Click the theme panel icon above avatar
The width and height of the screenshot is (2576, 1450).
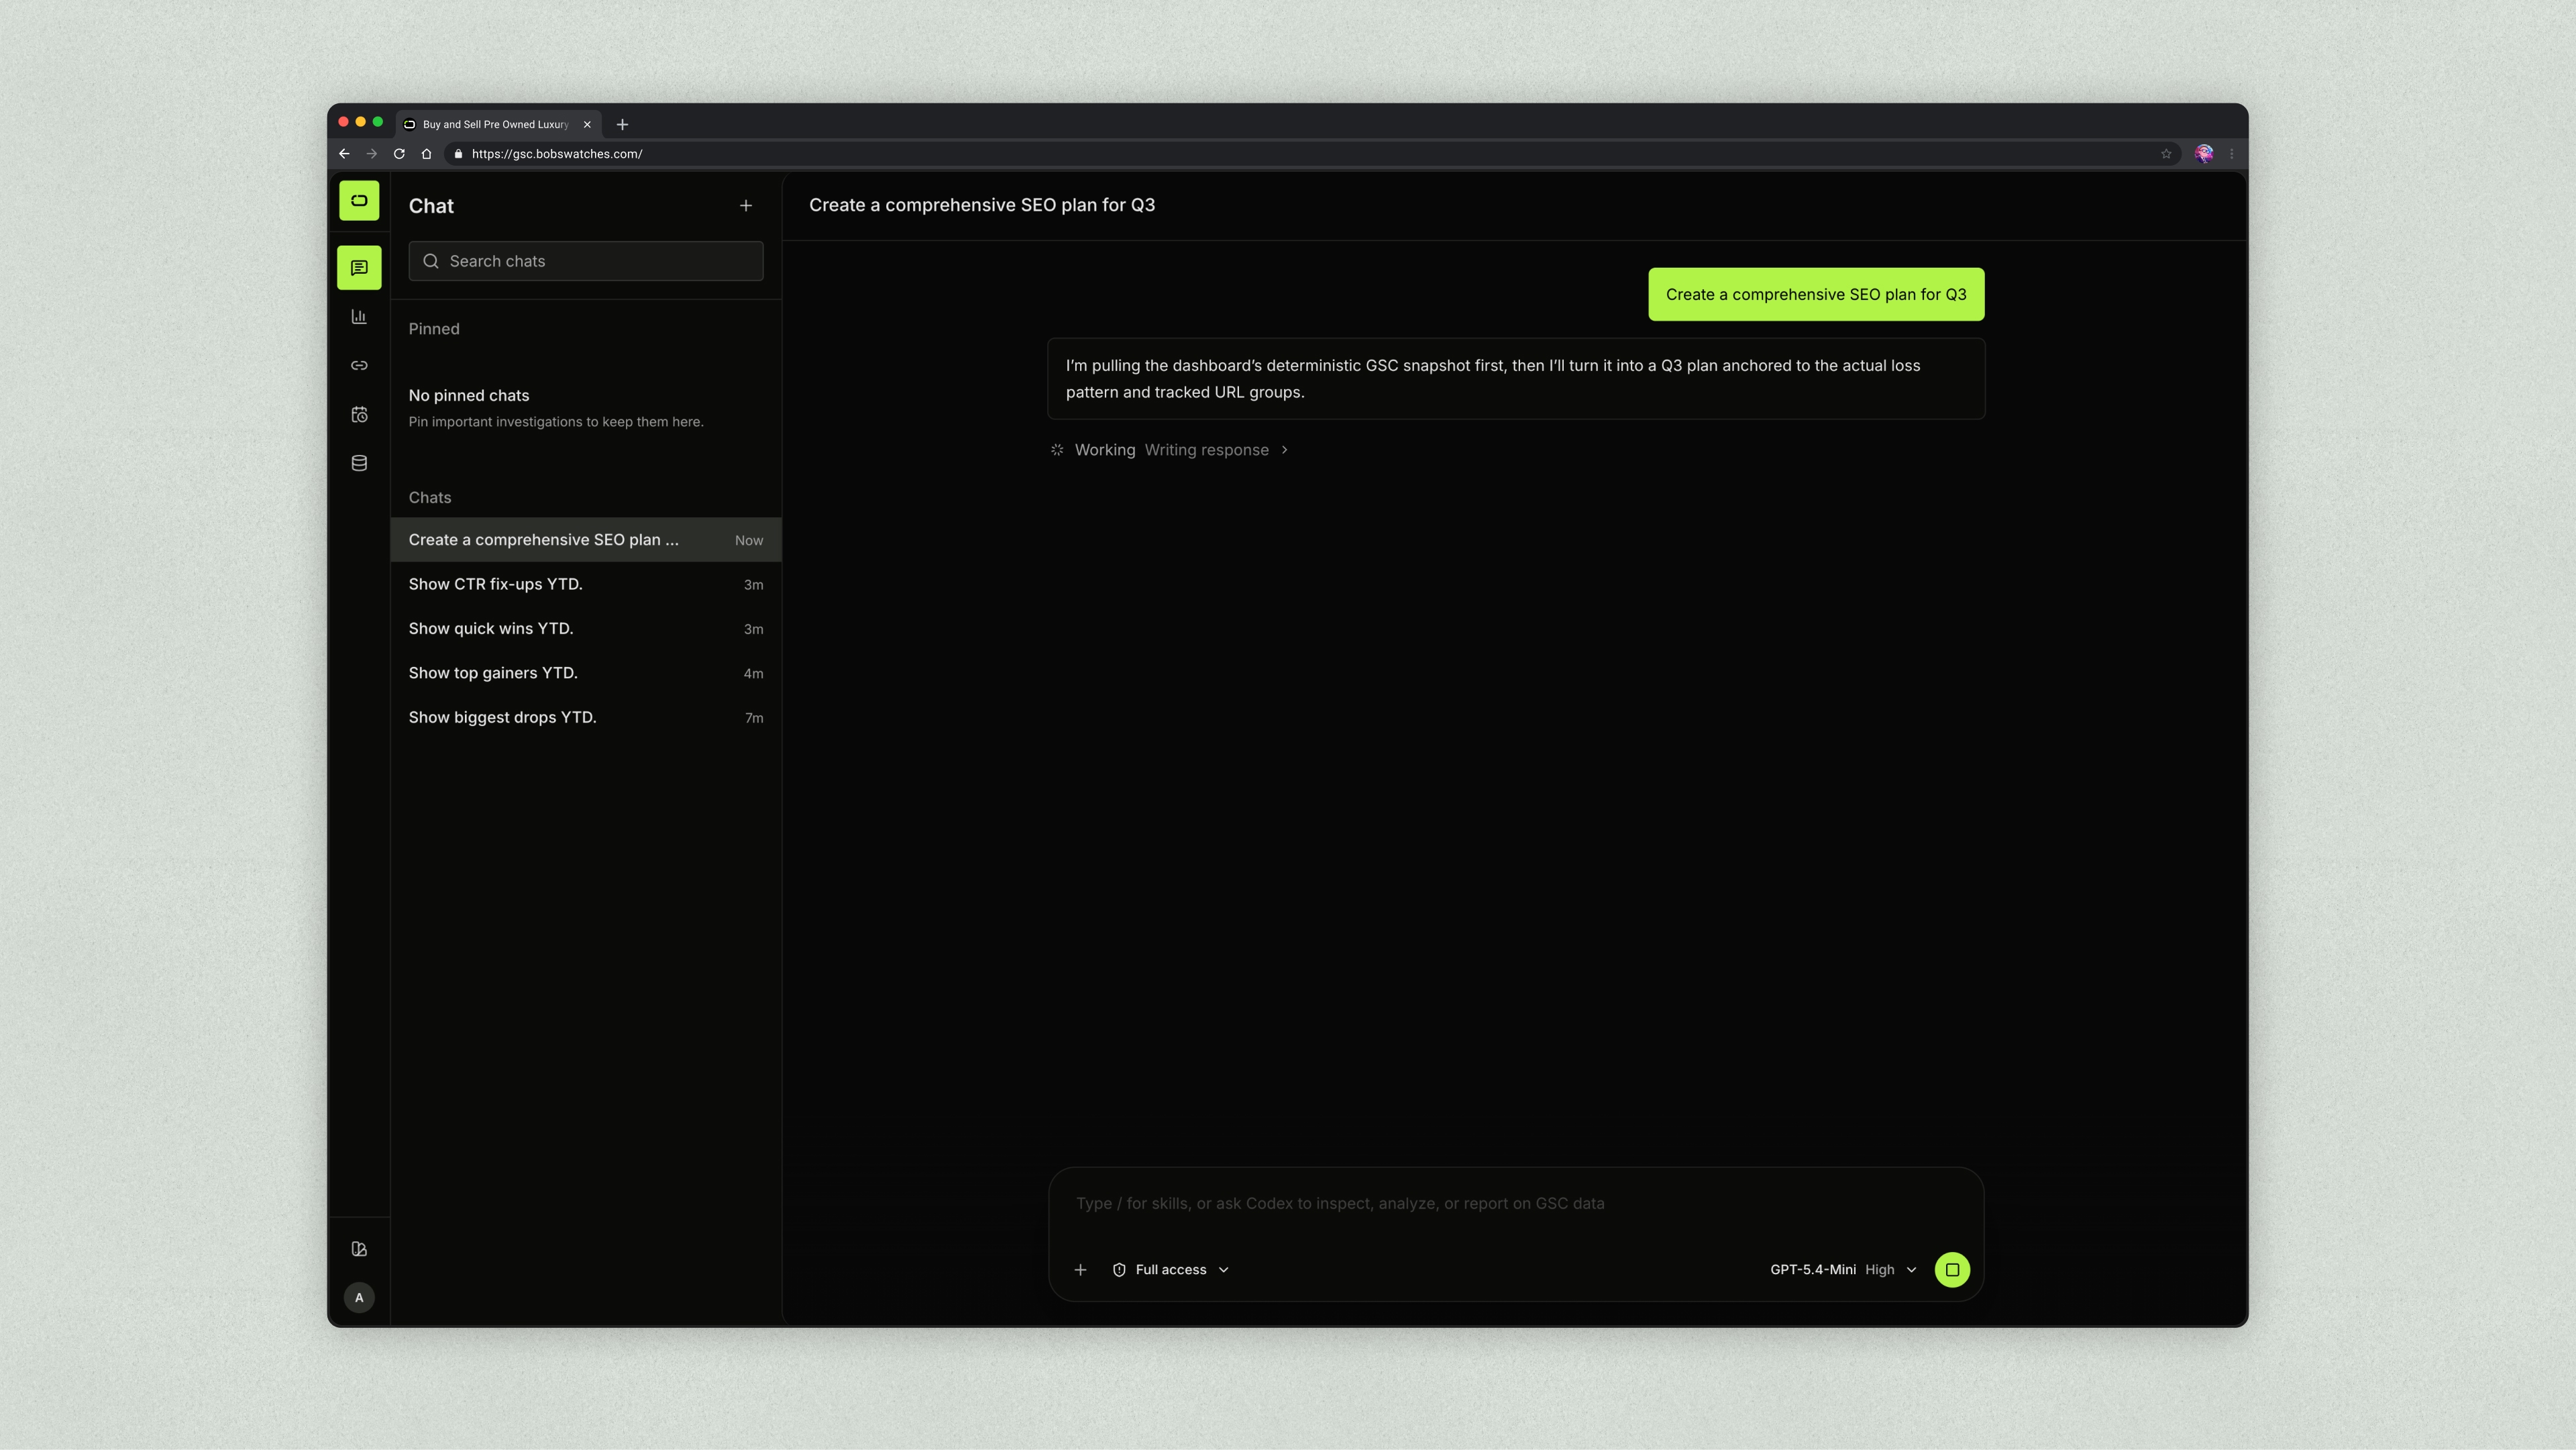(359, 1249)
